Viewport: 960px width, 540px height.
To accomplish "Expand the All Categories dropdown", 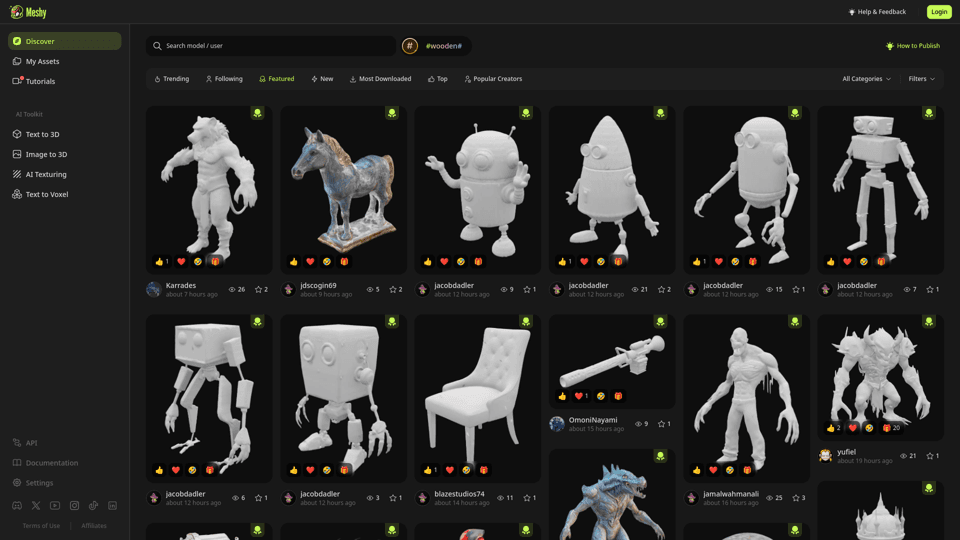I will [x=866, y=79].
